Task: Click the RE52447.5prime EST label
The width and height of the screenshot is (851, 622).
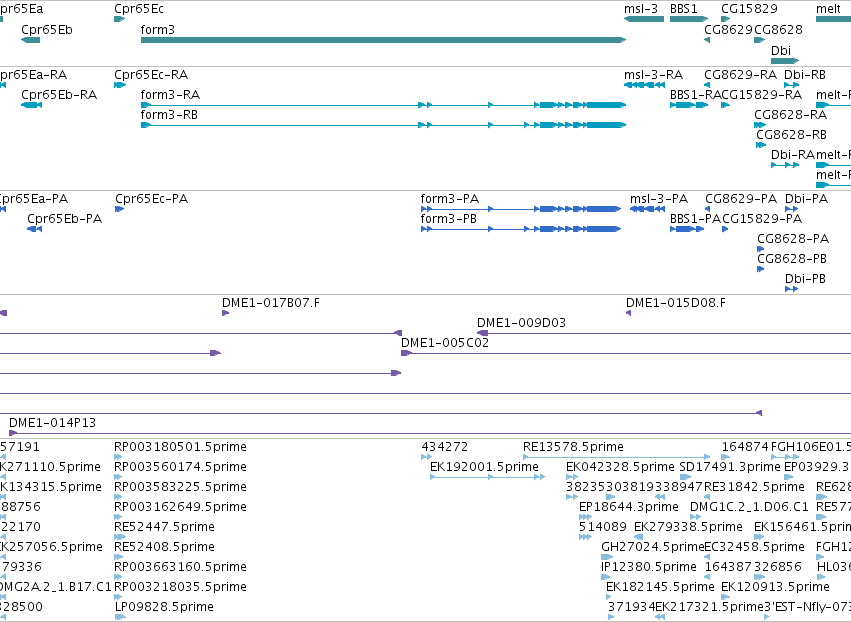Action: pyautogui.click(x=164, y=528)
